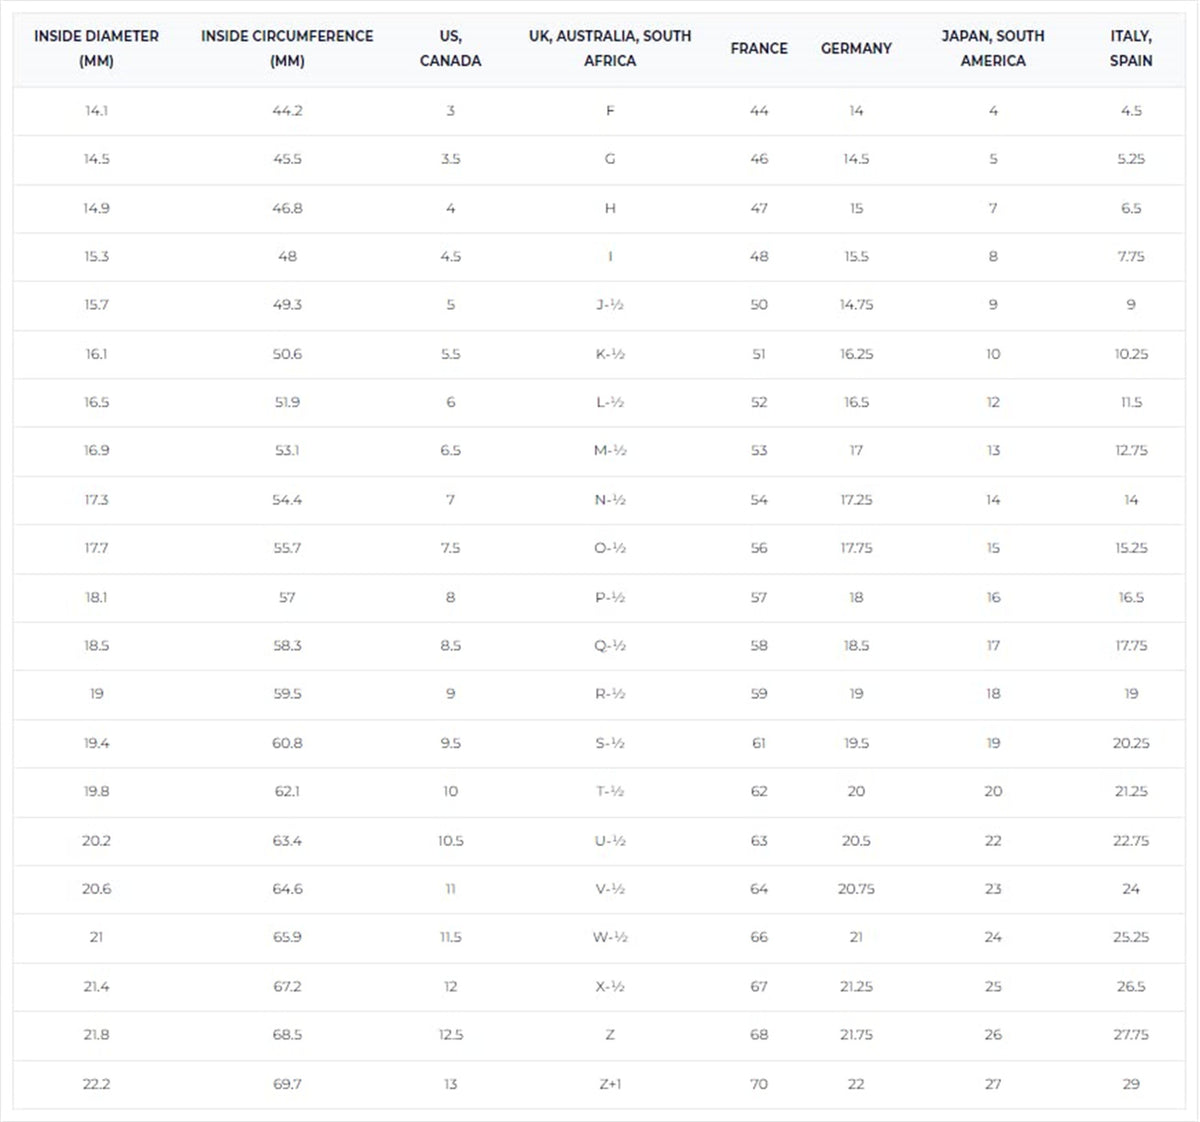Click Germany size 18.5 cell
The width and height of the screenshot is (1200, 1122).
coord(856,646)
